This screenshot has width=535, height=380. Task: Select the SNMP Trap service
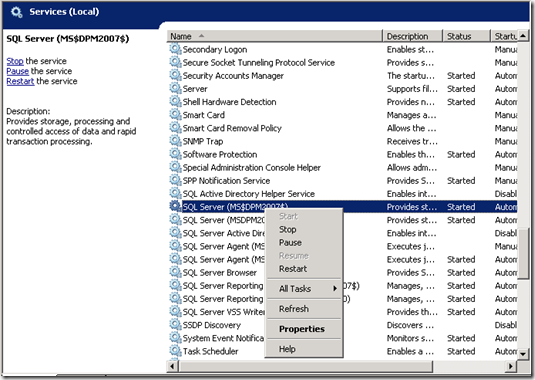coord(343,141)
